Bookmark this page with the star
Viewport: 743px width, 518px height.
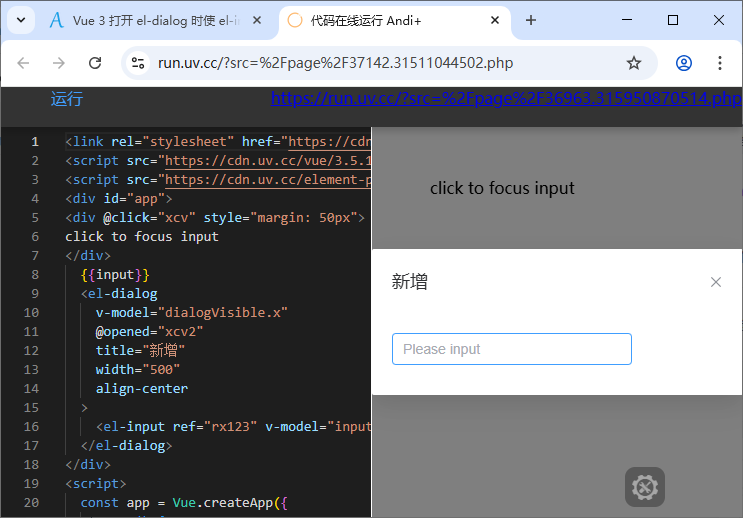[634, 63]
